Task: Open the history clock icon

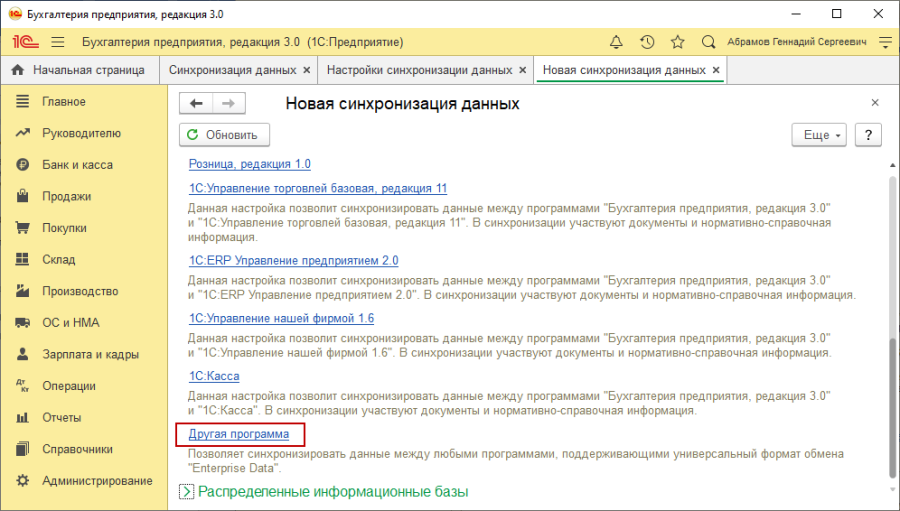Action: [647, 42]
